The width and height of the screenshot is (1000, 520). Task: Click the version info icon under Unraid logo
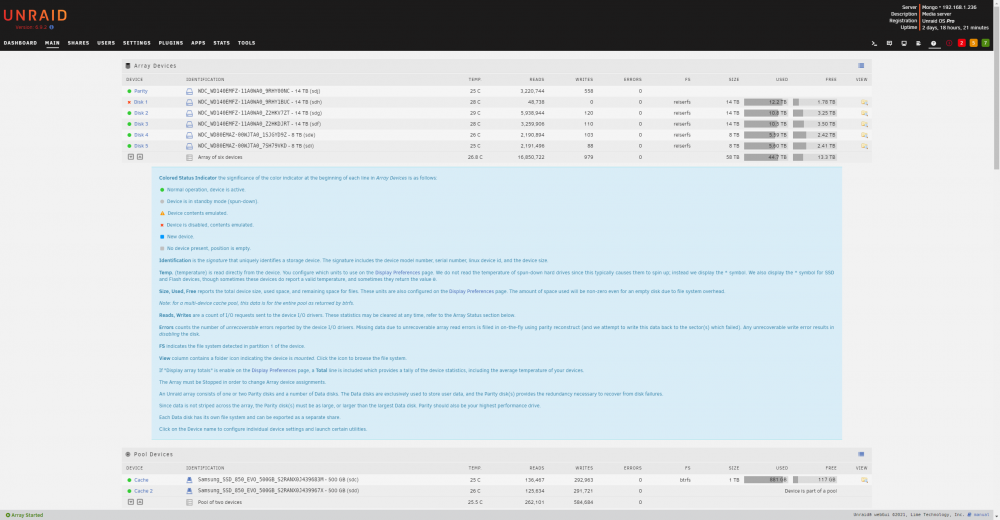point(52,27)
